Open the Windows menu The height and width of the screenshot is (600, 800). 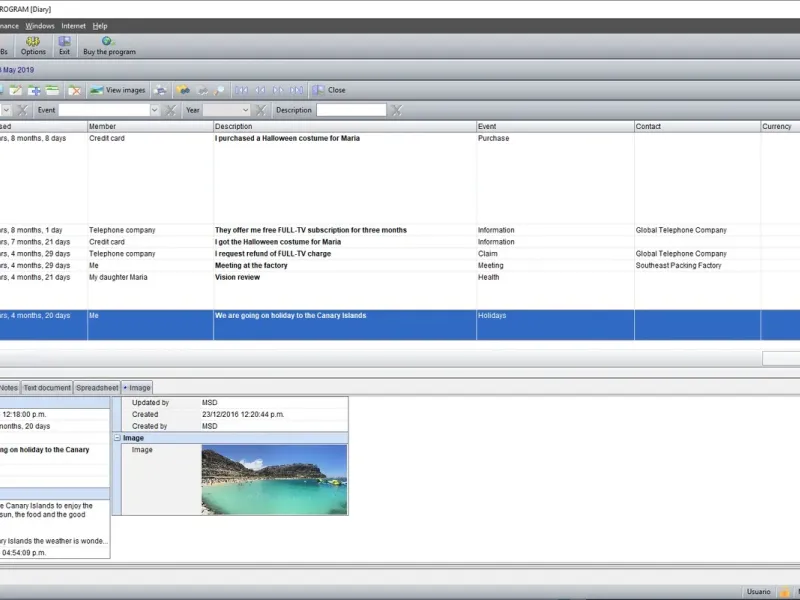coord(40,25)
